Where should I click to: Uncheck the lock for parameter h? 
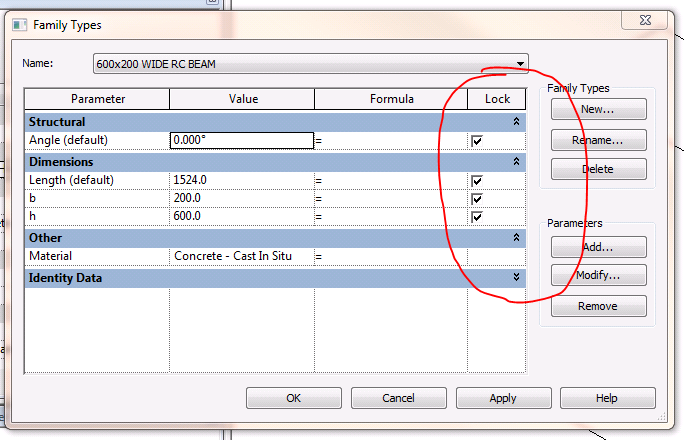(477, 217)
